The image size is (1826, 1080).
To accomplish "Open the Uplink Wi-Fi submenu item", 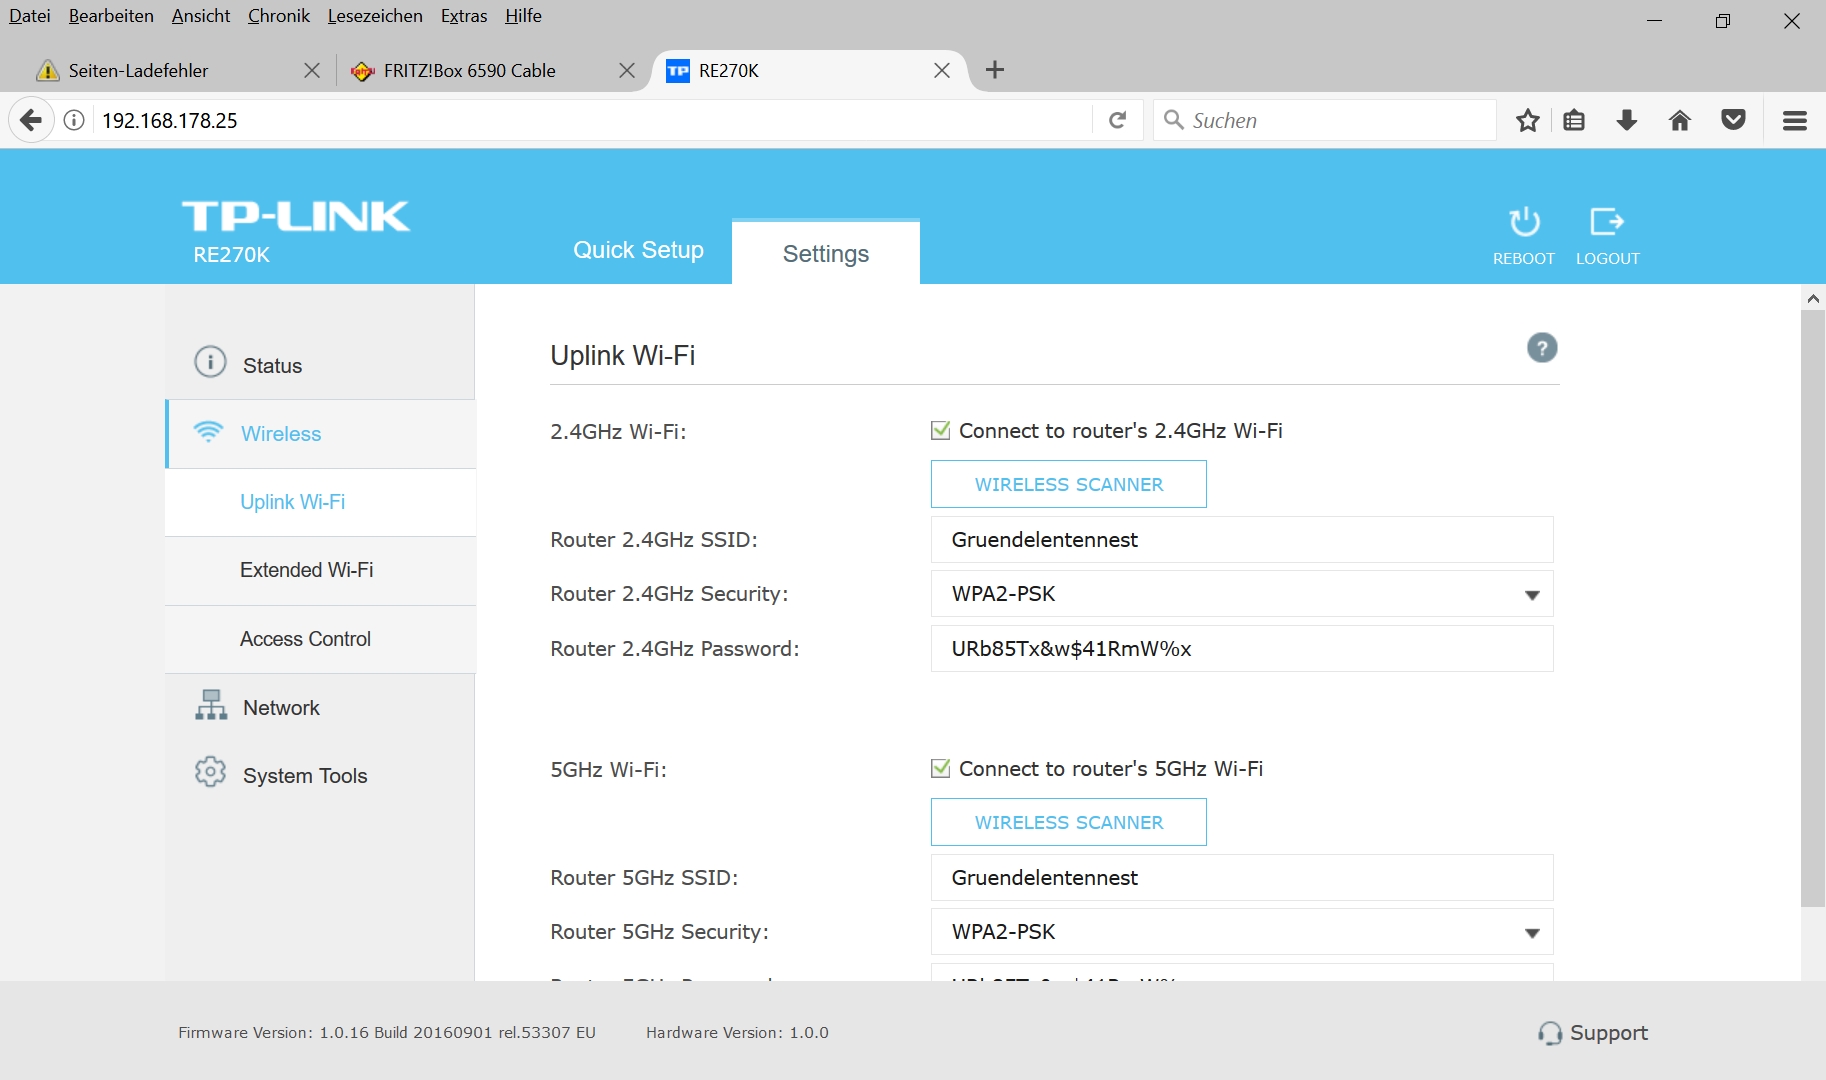I will (x=320, y=502).
